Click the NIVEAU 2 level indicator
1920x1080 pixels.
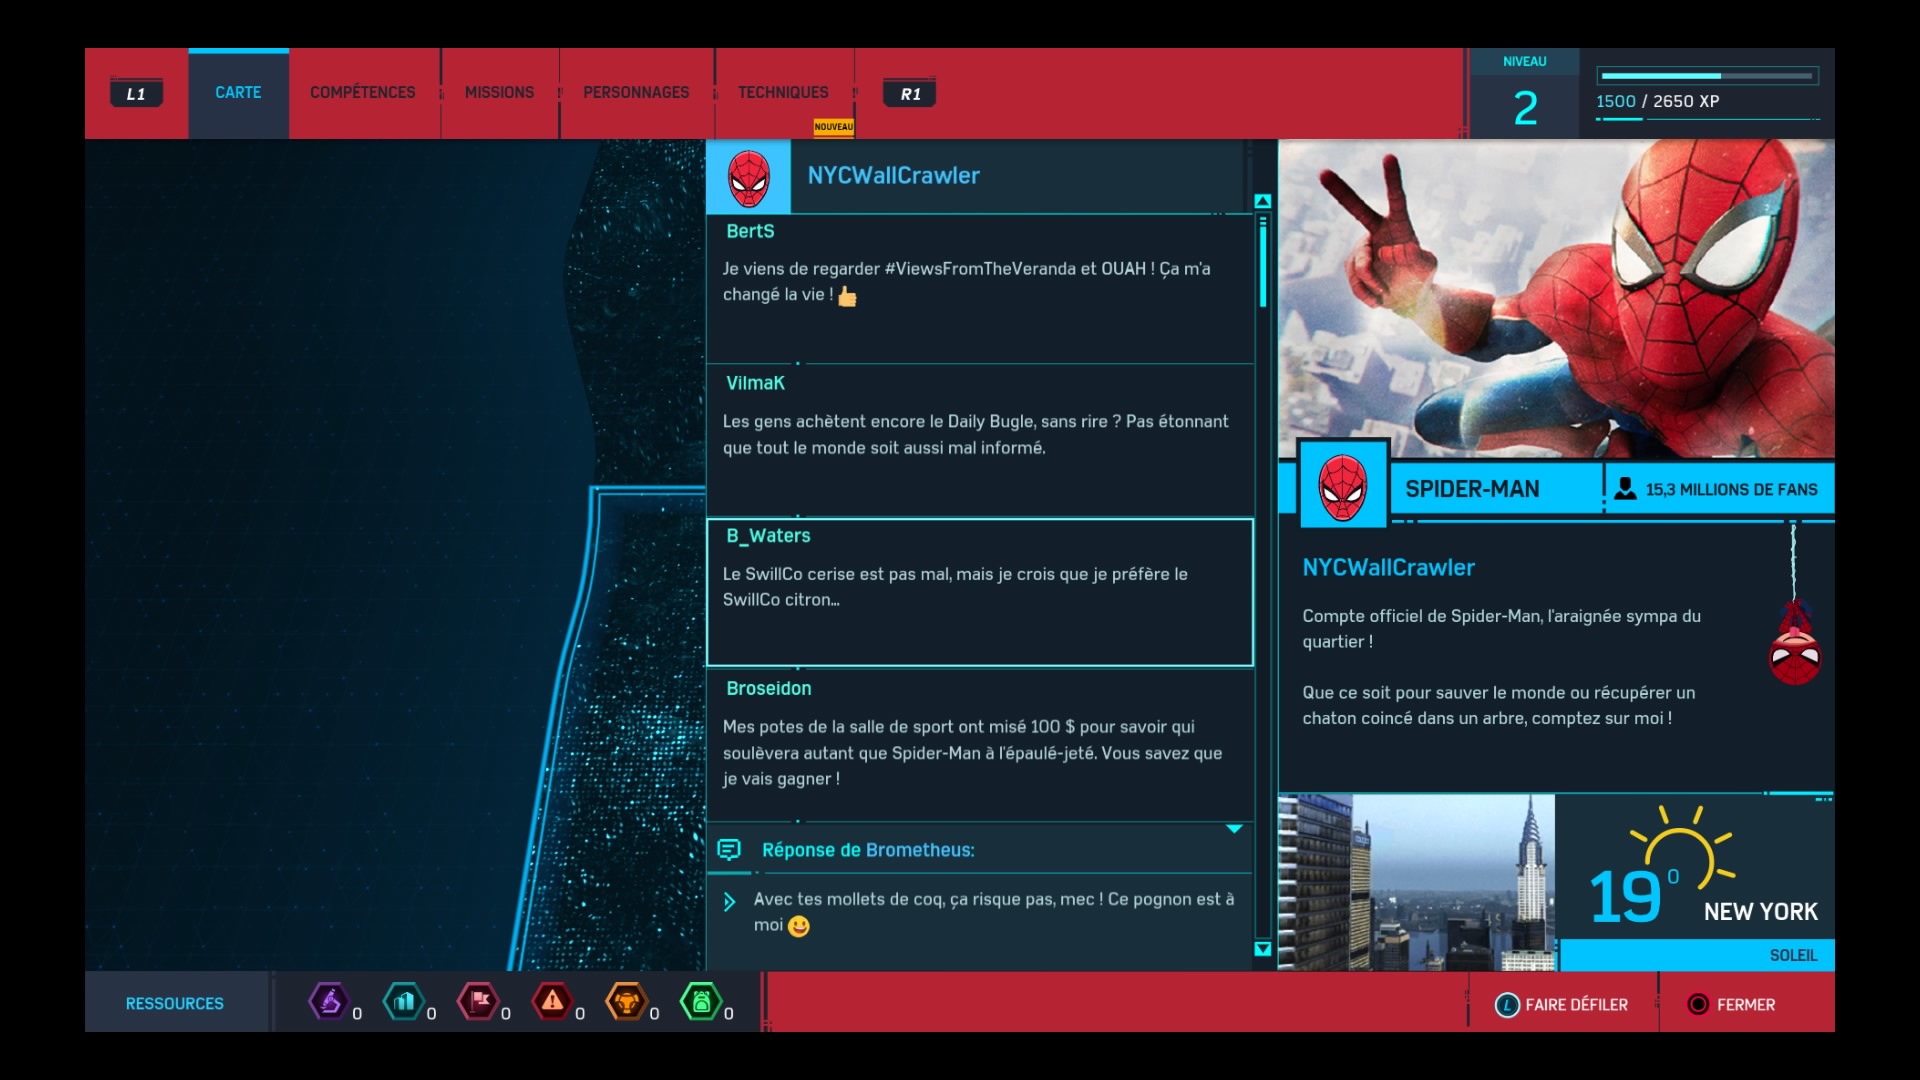pos(1525,93)
